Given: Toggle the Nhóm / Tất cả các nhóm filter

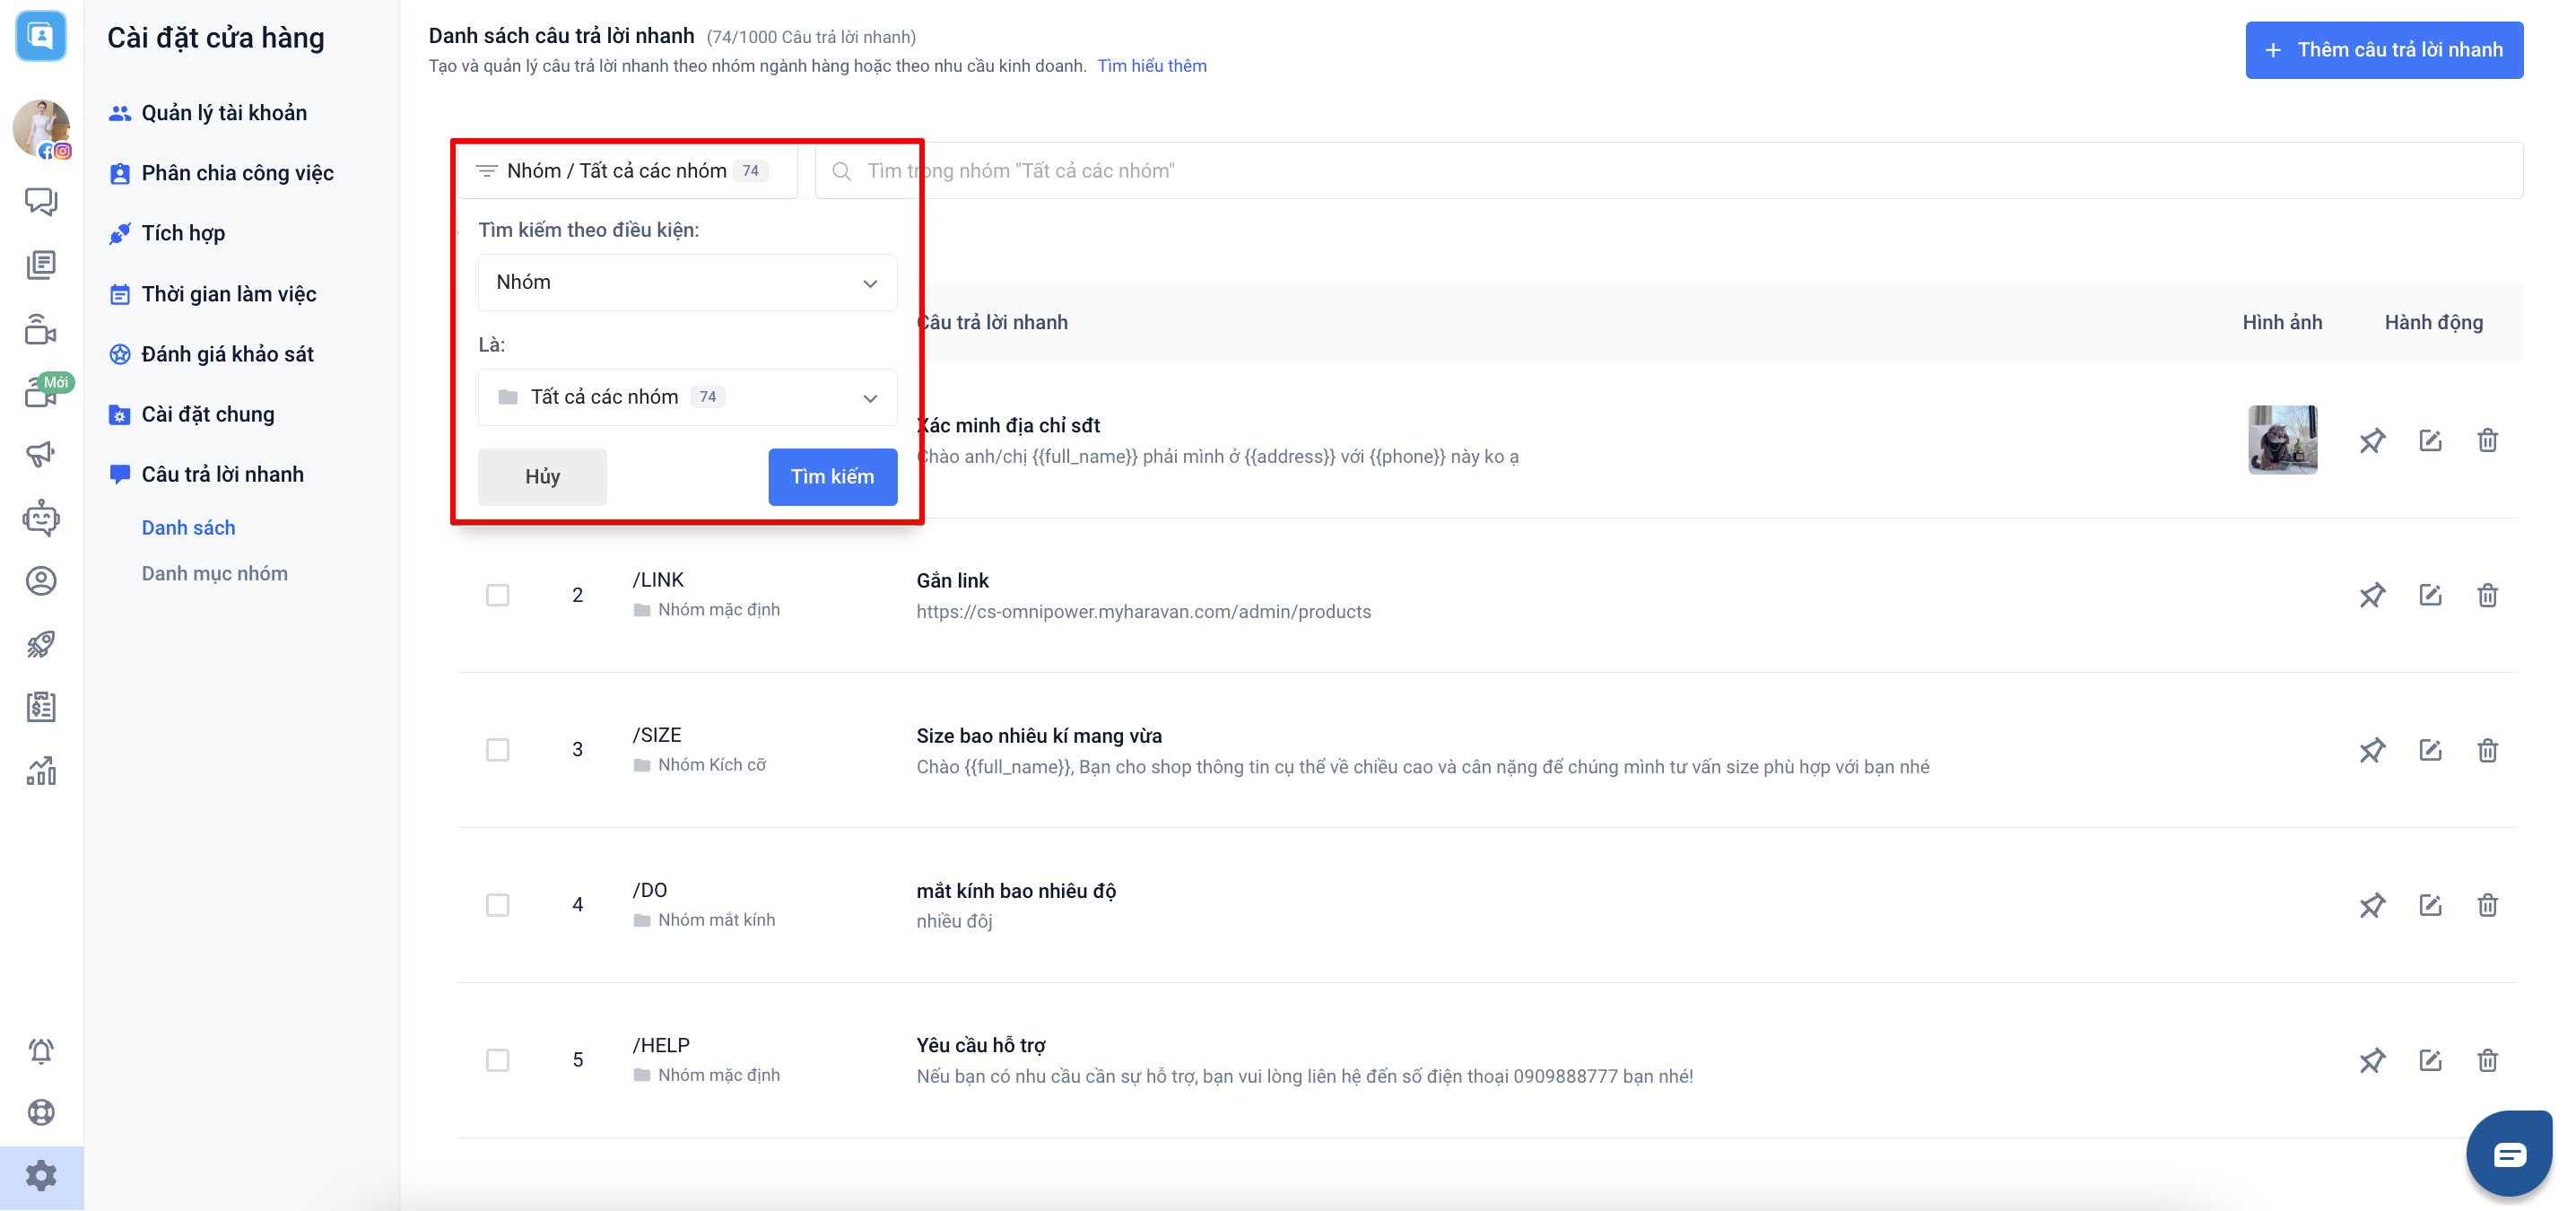Looking at the screenshot, I should tap(625, 171).
